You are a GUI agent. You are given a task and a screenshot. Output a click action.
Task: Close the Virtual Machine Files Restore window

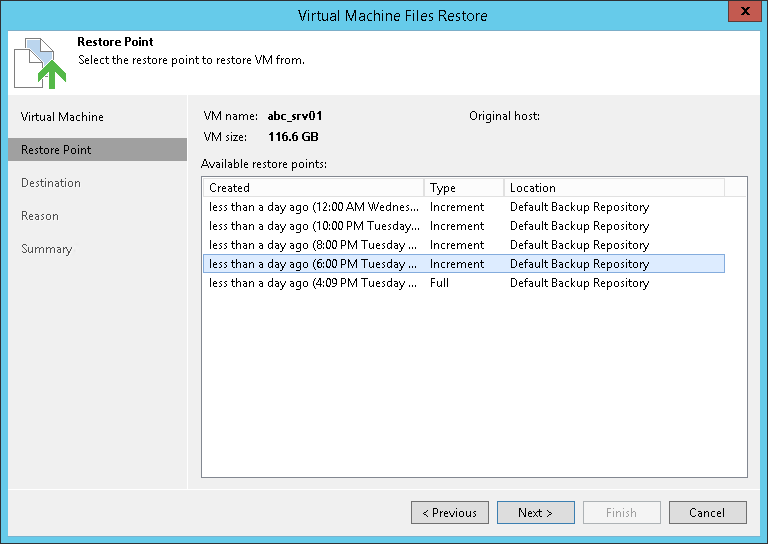click(740, 14)
